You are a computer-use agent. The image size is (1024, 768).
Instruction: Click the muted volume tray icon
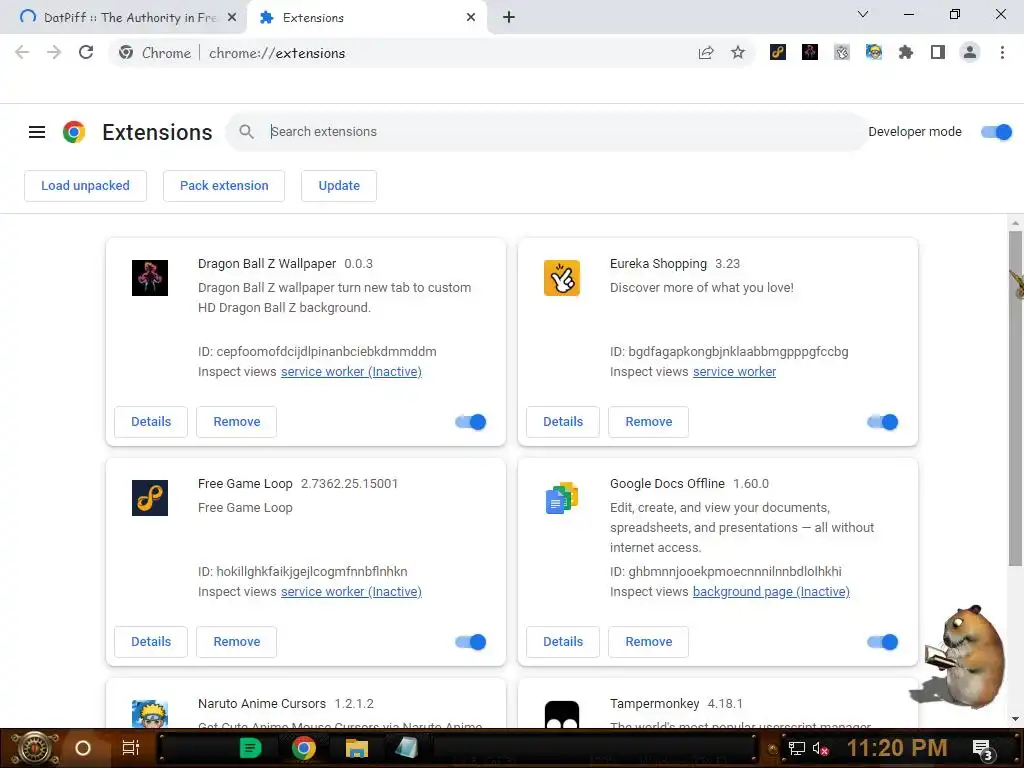820,748
